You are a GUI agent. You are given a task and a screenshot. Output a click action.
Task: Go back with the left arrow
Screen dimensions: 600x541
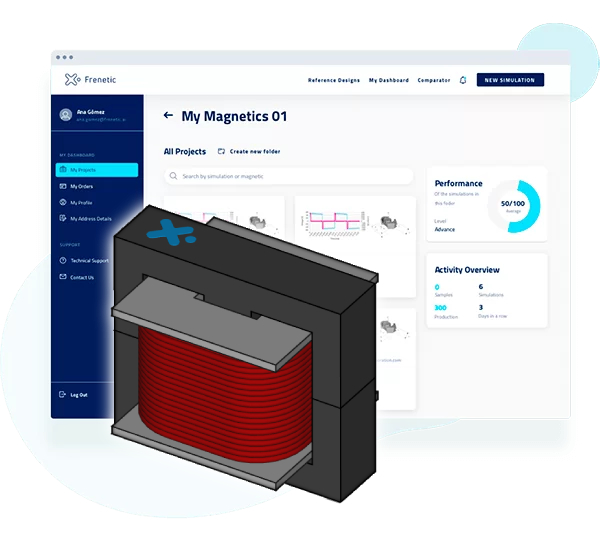pos(168,115)
